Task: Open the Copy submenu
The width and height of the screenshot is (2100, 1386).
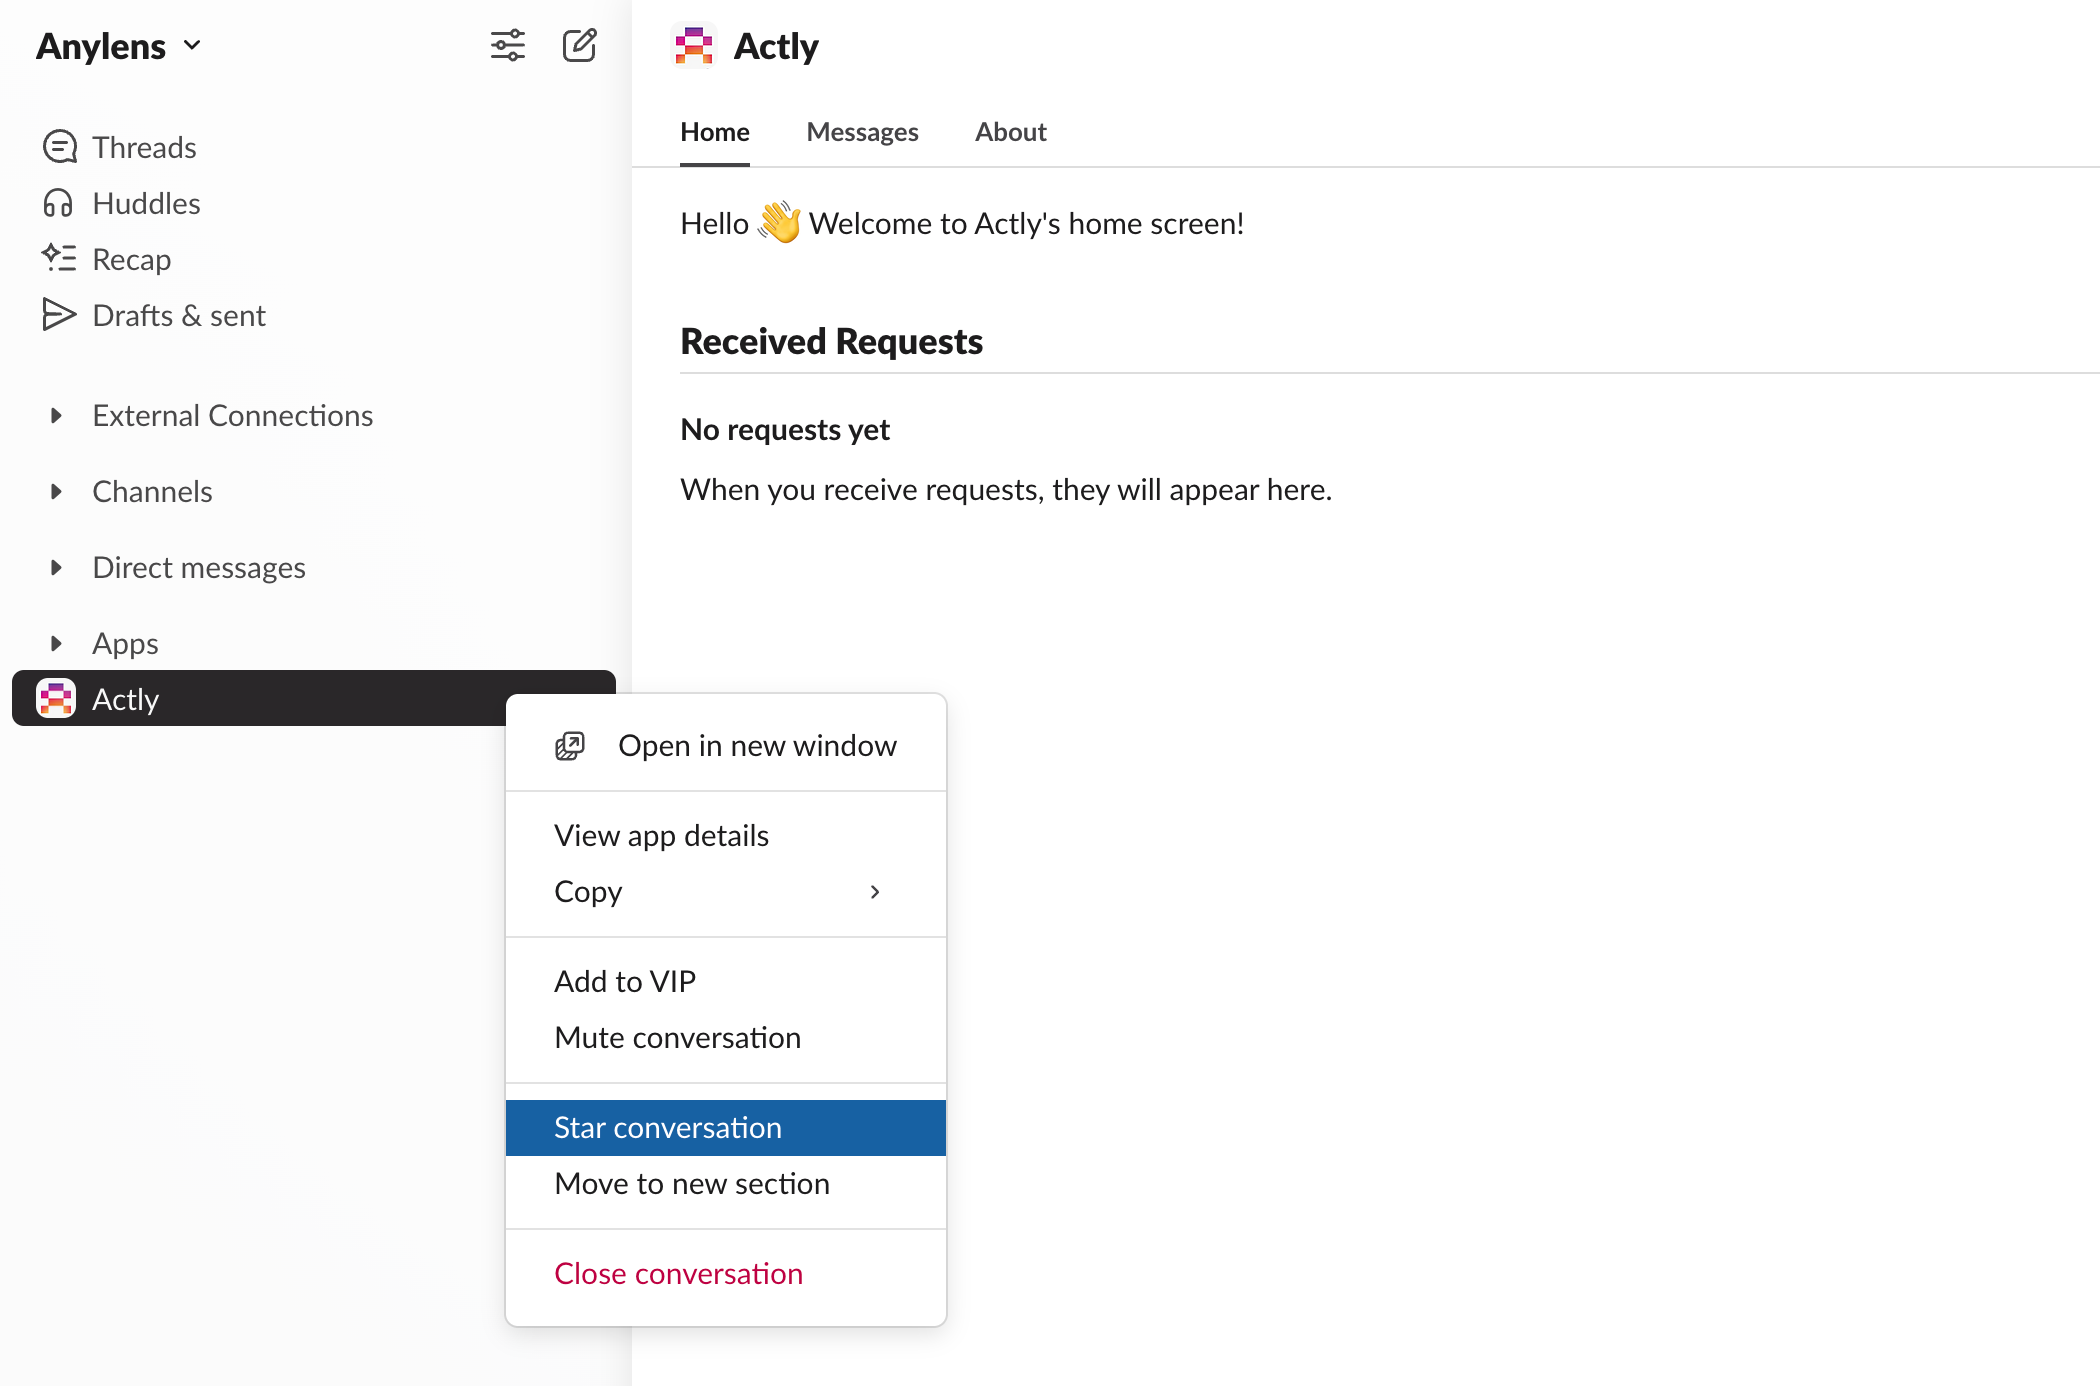Action: tap(726, 891)
